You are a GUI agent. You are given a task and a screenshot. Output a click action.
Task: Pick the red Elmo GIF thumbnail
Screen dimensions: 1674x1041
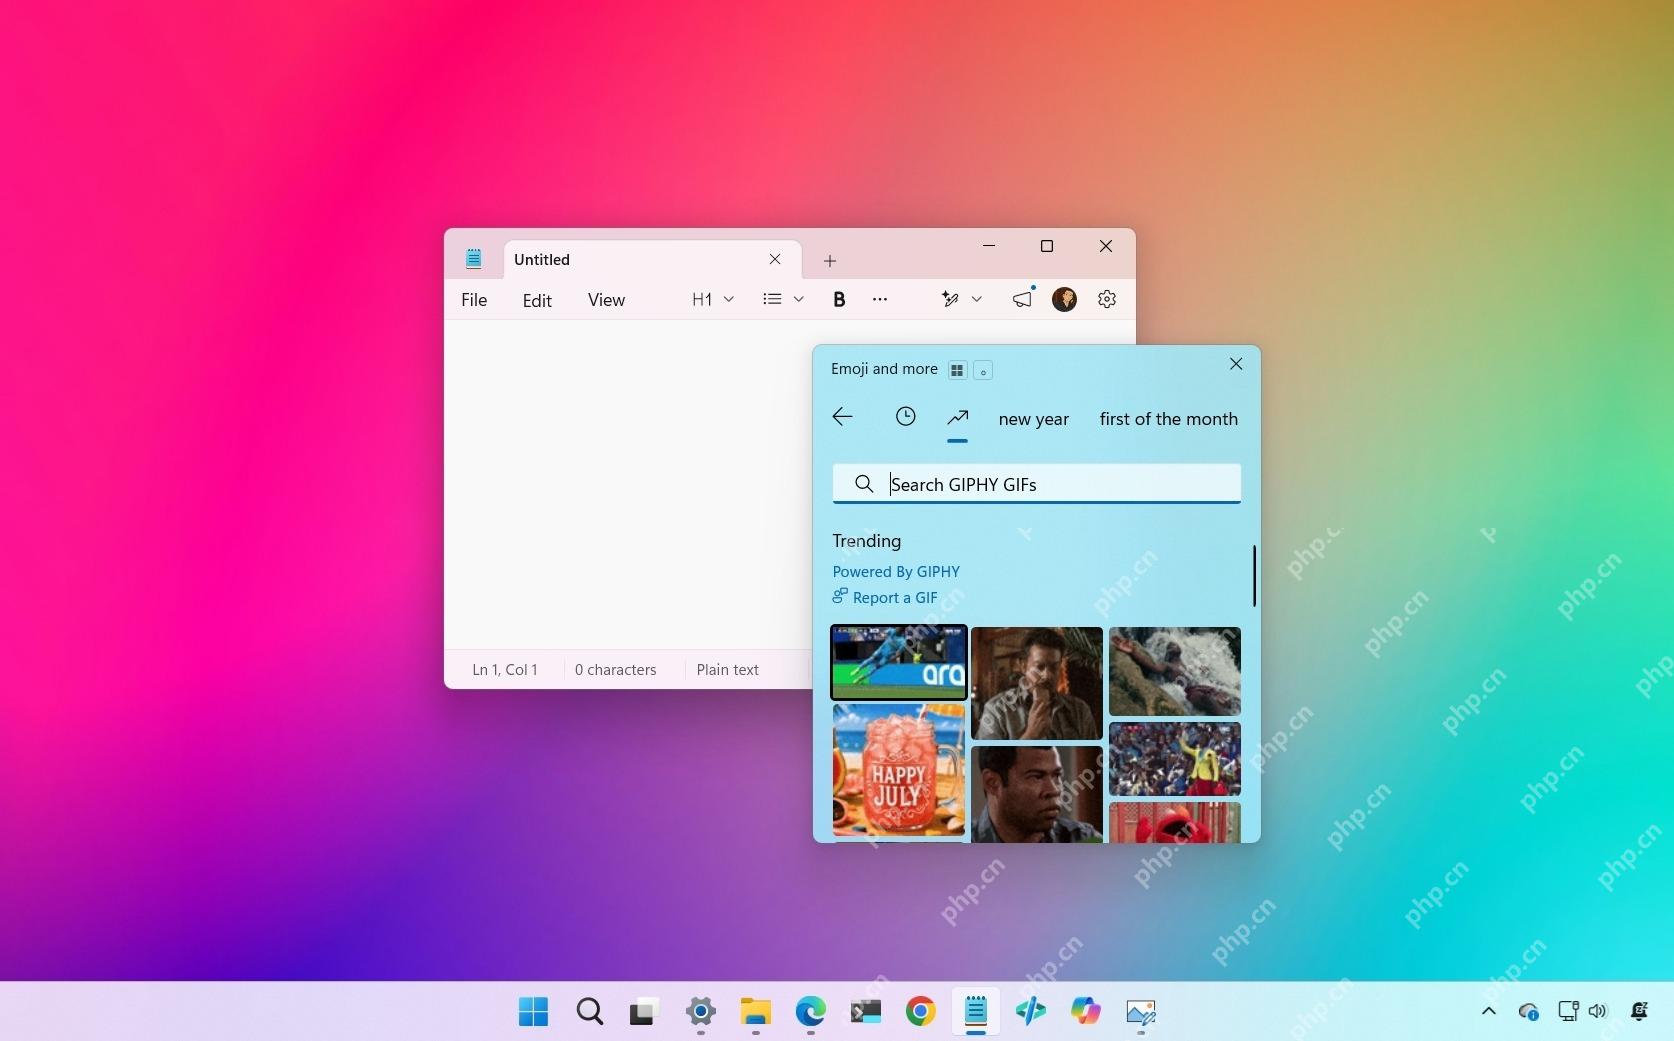tap(1175, 822)
